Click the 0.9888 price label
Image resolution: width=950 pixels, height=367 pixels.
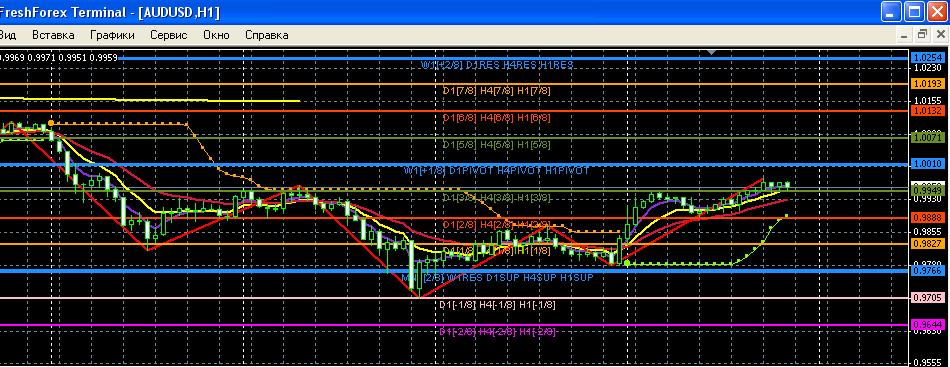(x=928, y=217)
